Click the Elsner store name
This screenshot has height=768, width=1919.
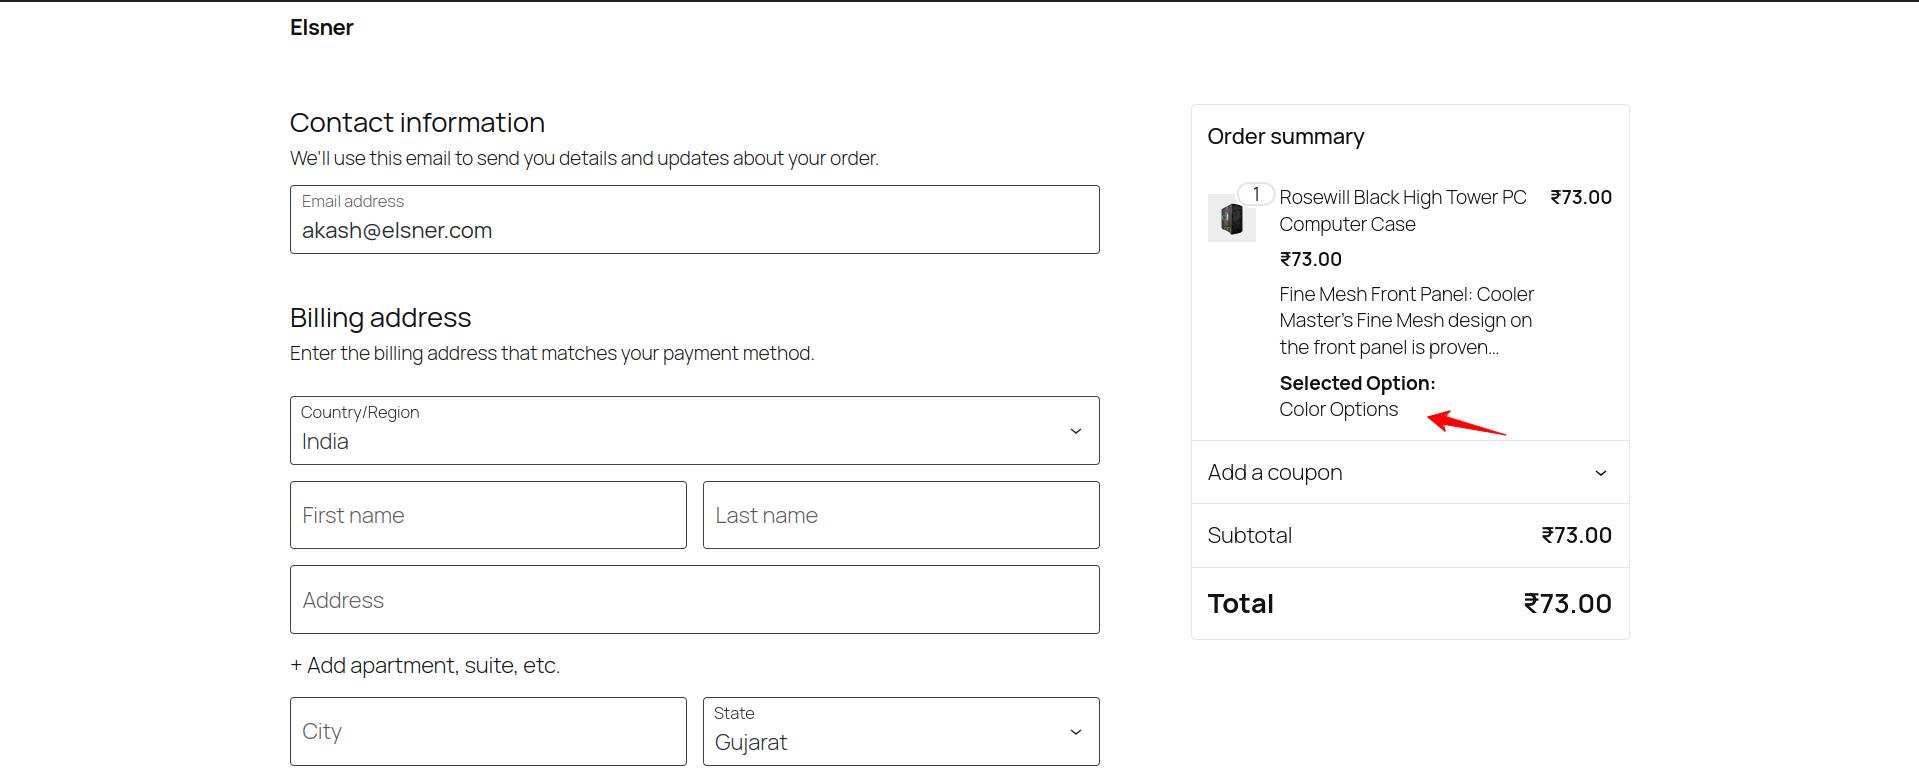(321, 28)
